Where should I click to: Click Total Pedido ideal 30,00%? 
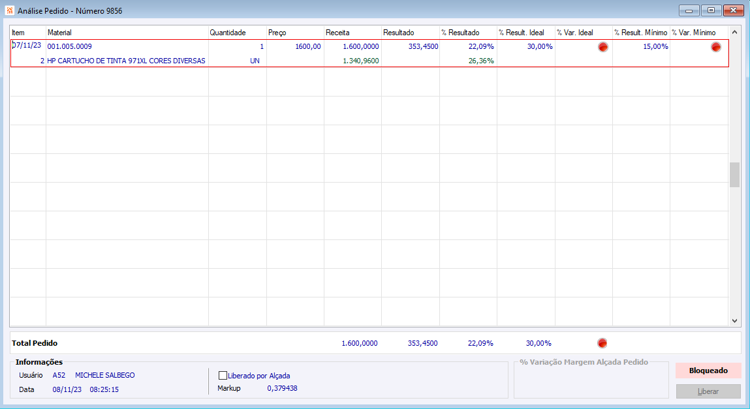pyautogui.click(x=539, y=343)
